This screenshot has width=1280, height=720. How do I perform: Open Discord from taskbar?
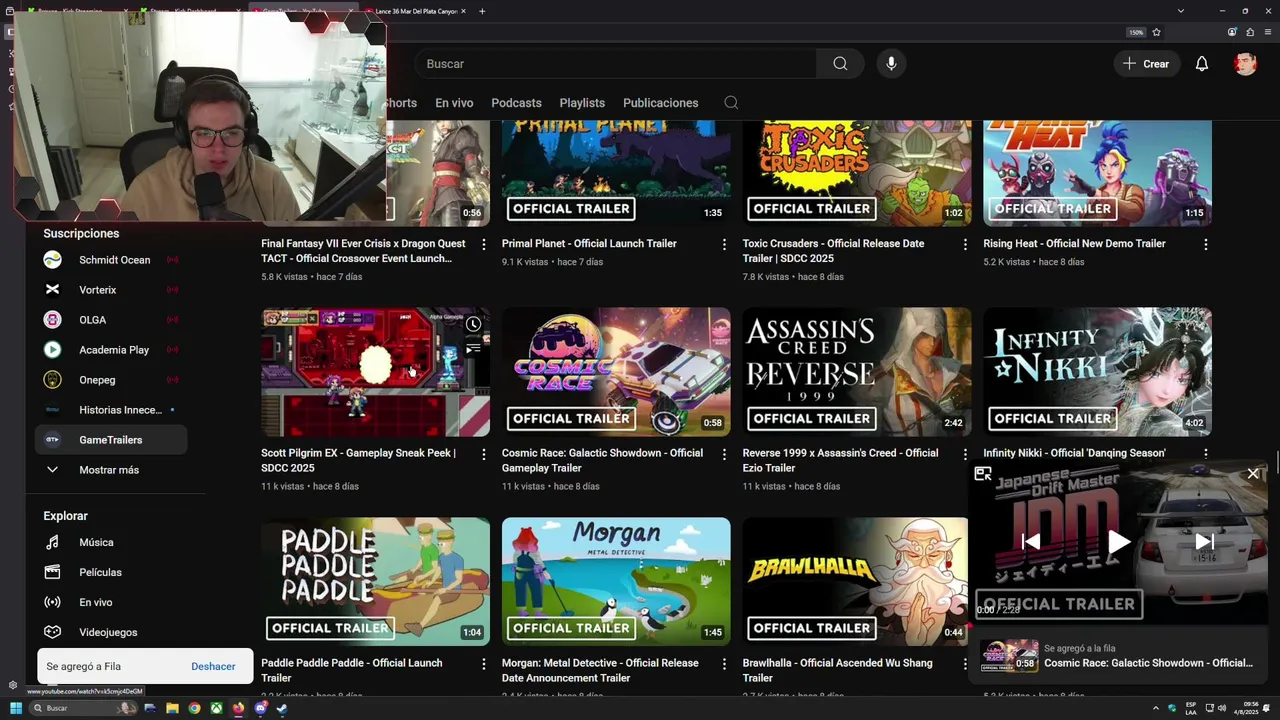coord(260,708)
